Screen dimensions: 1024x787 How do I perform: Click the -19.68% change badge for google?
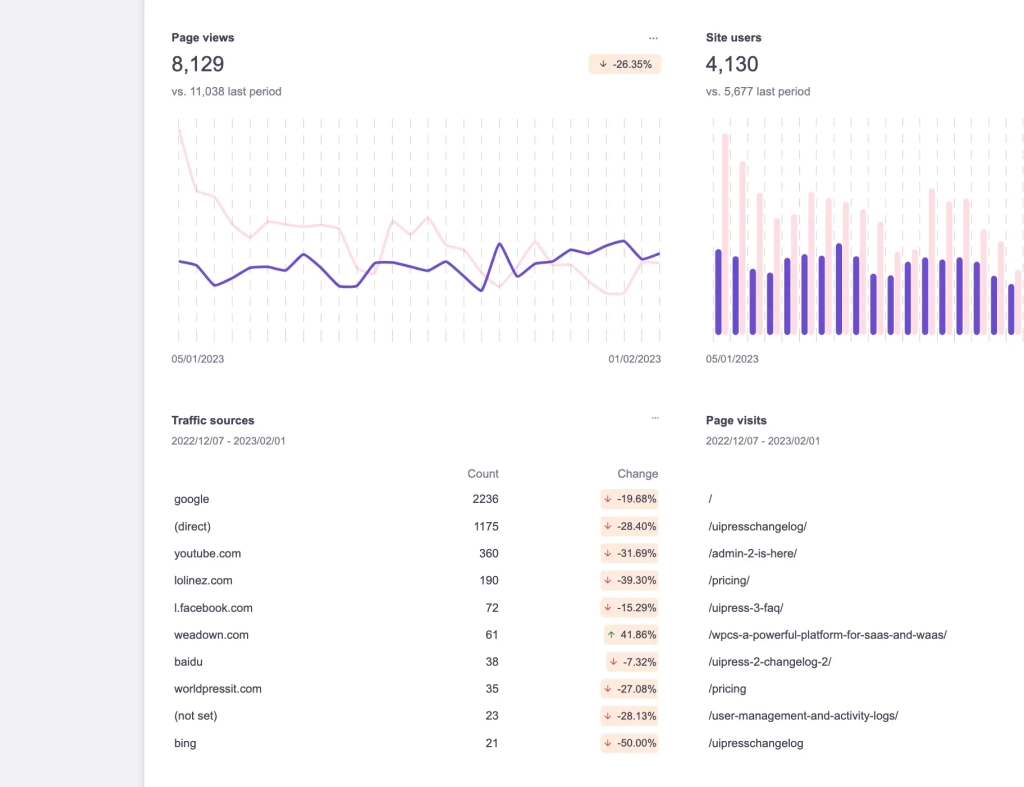tap(630, 499)
